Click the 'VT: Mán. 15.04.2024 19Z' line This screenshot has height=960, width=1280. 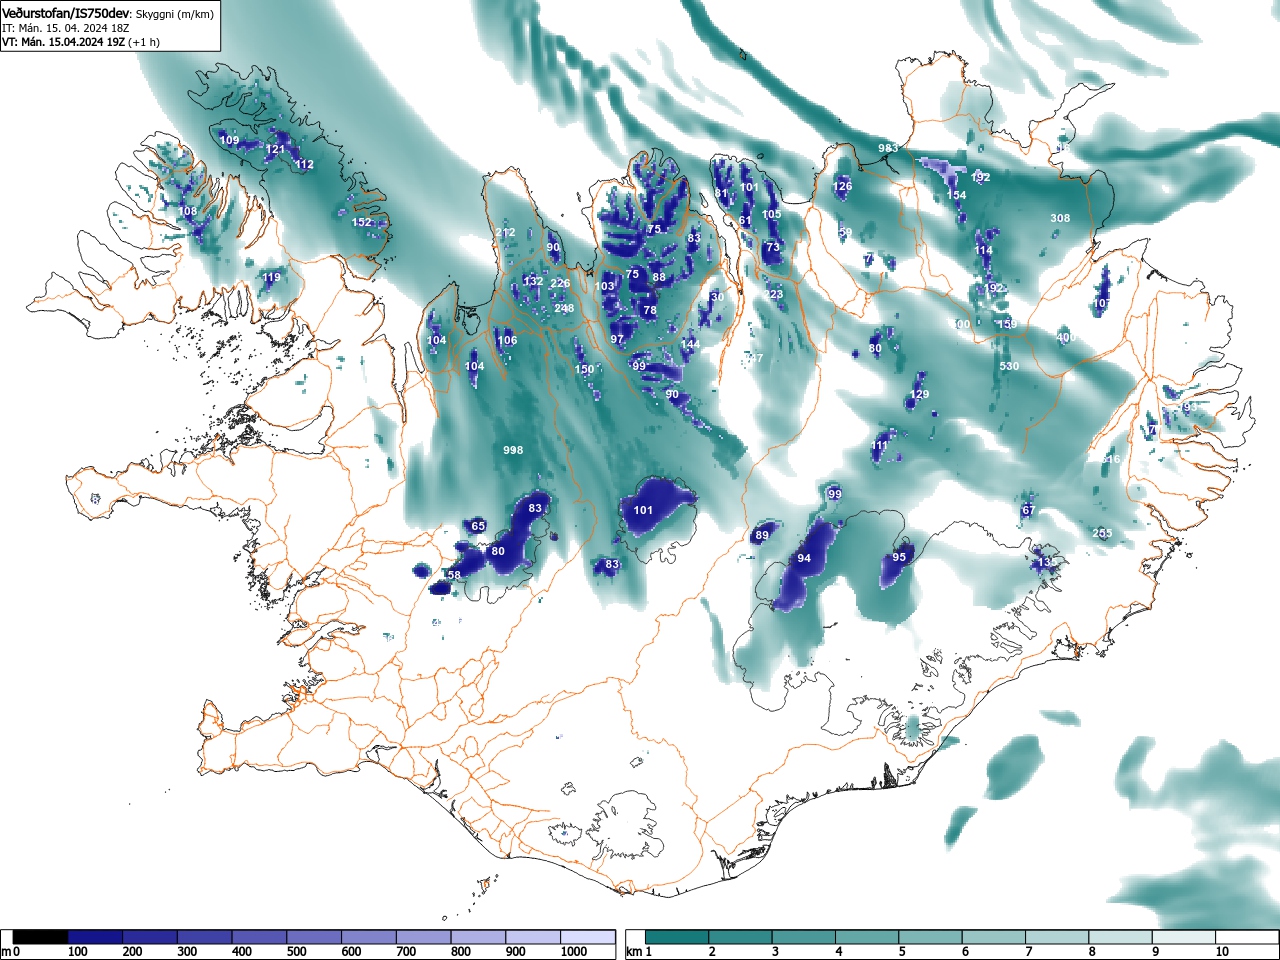62,42
